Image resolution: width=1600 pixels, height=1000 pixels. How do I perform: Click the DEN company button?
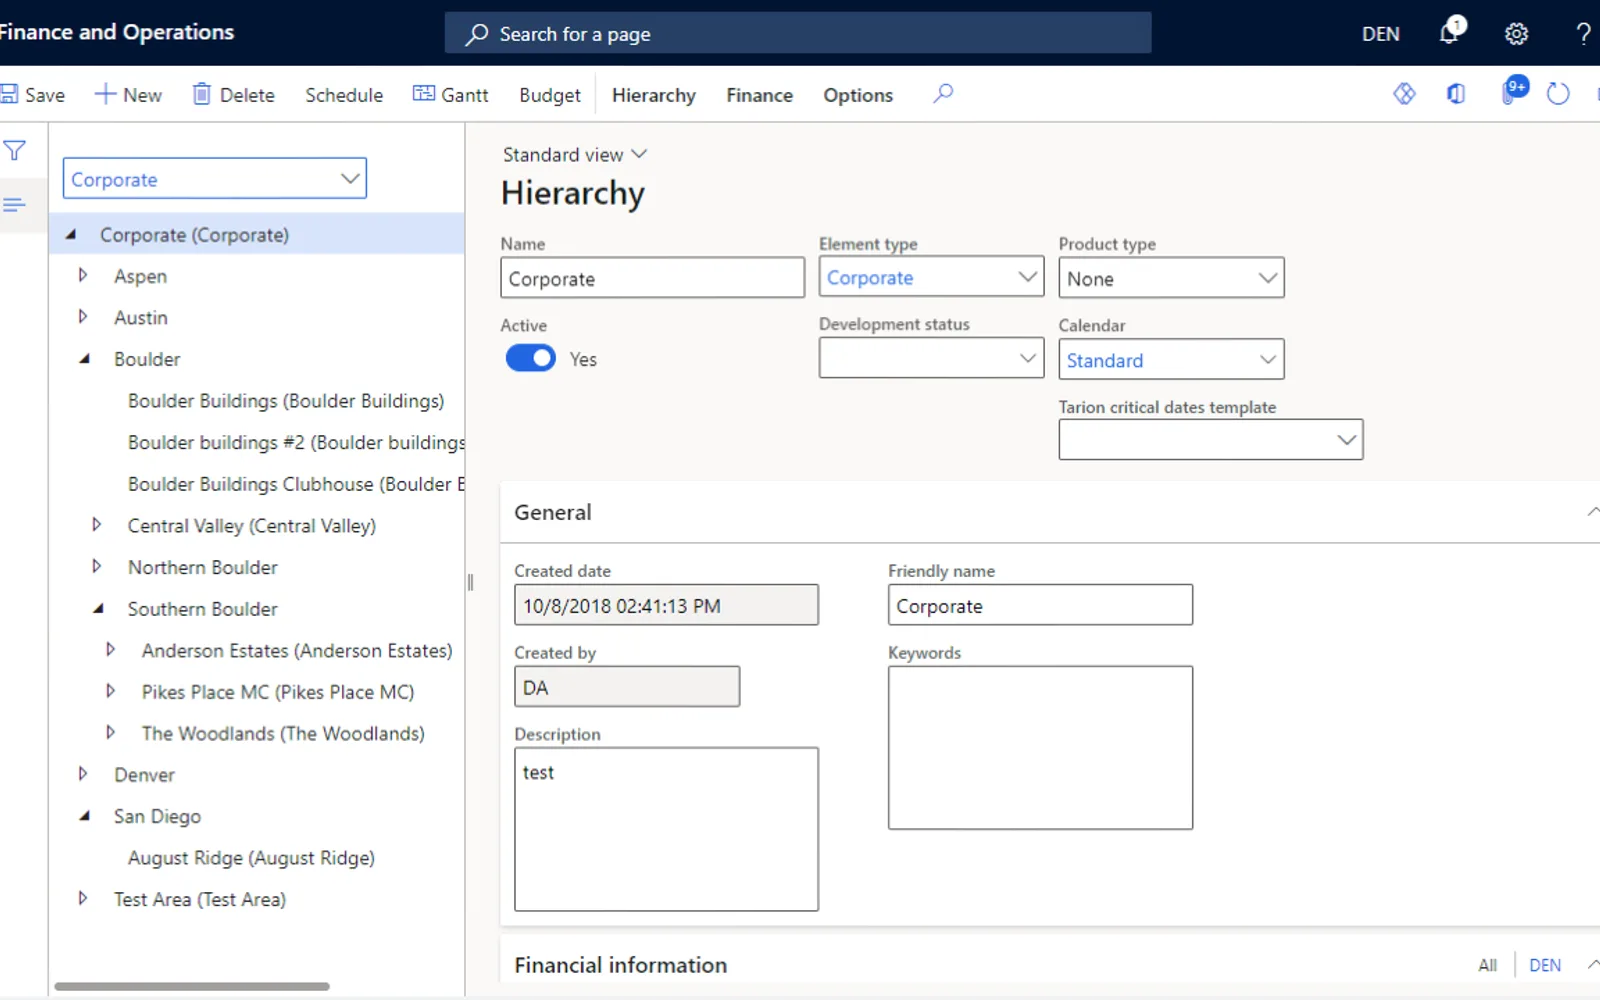point(1380,34)
